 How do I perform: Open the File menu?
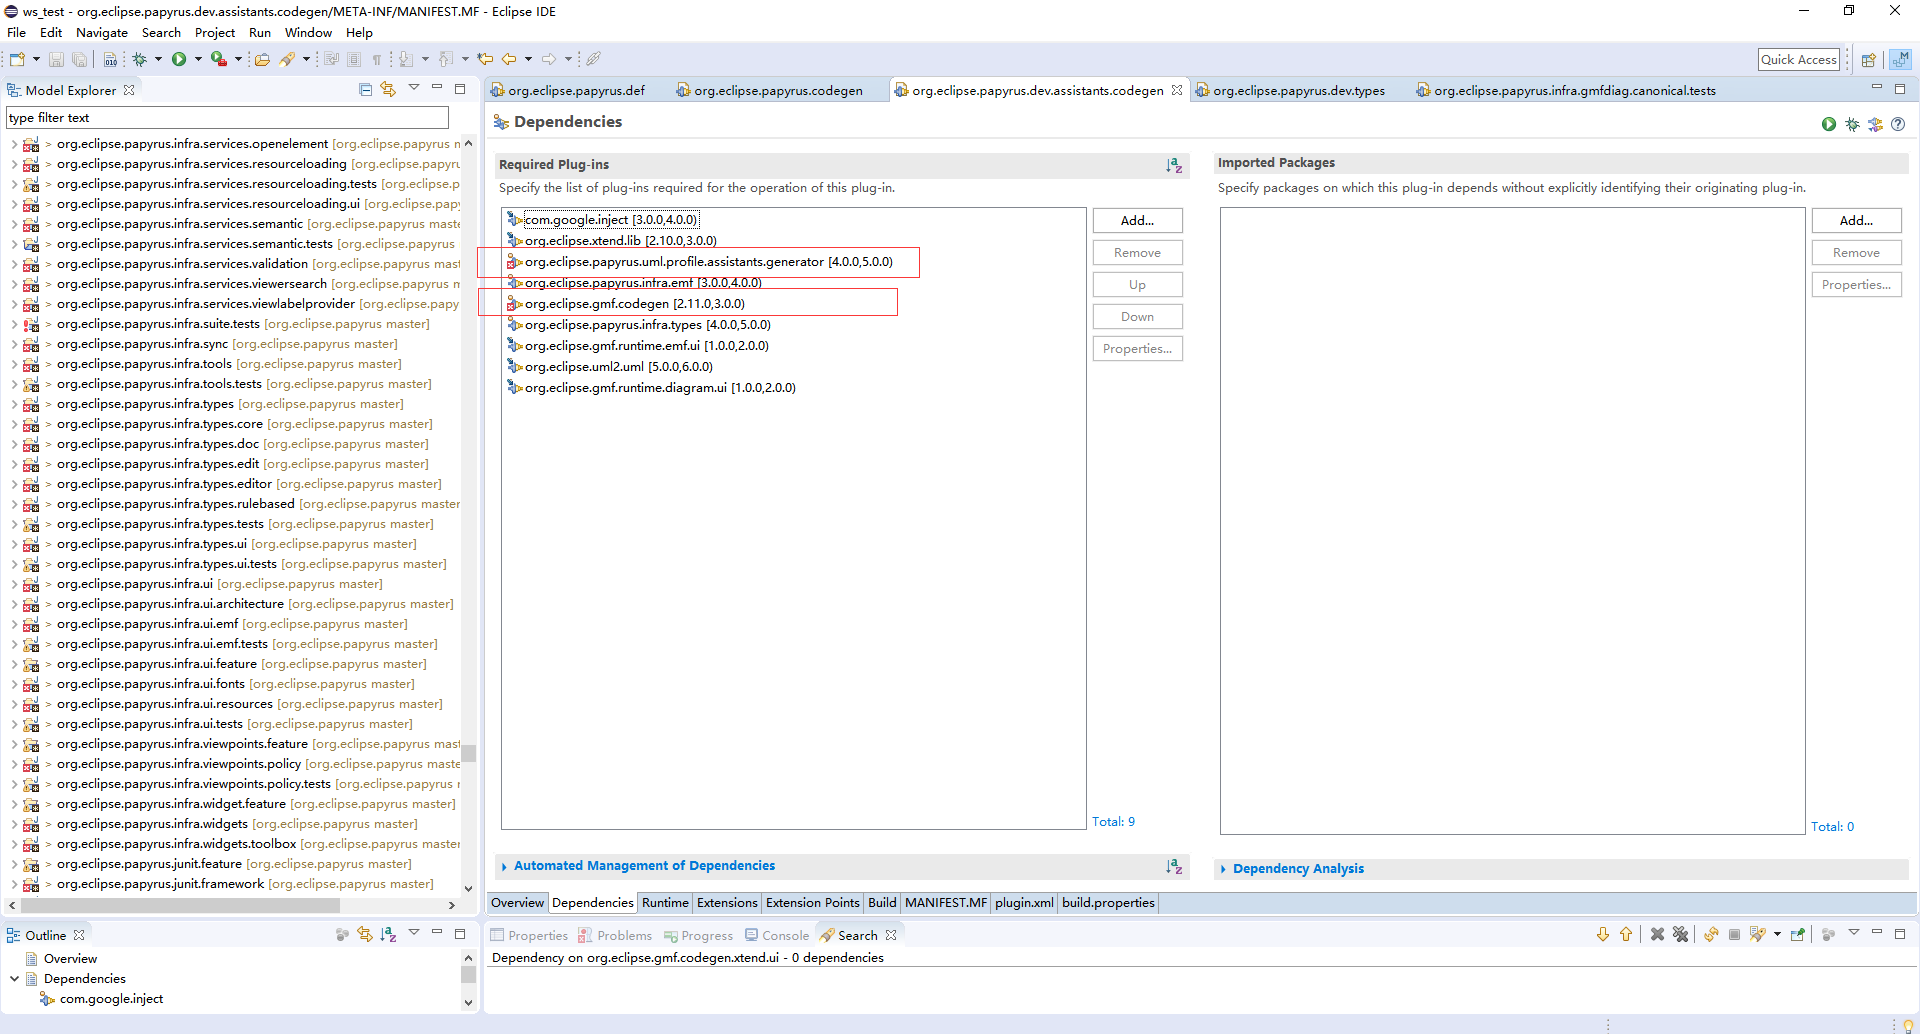point(17,33)
